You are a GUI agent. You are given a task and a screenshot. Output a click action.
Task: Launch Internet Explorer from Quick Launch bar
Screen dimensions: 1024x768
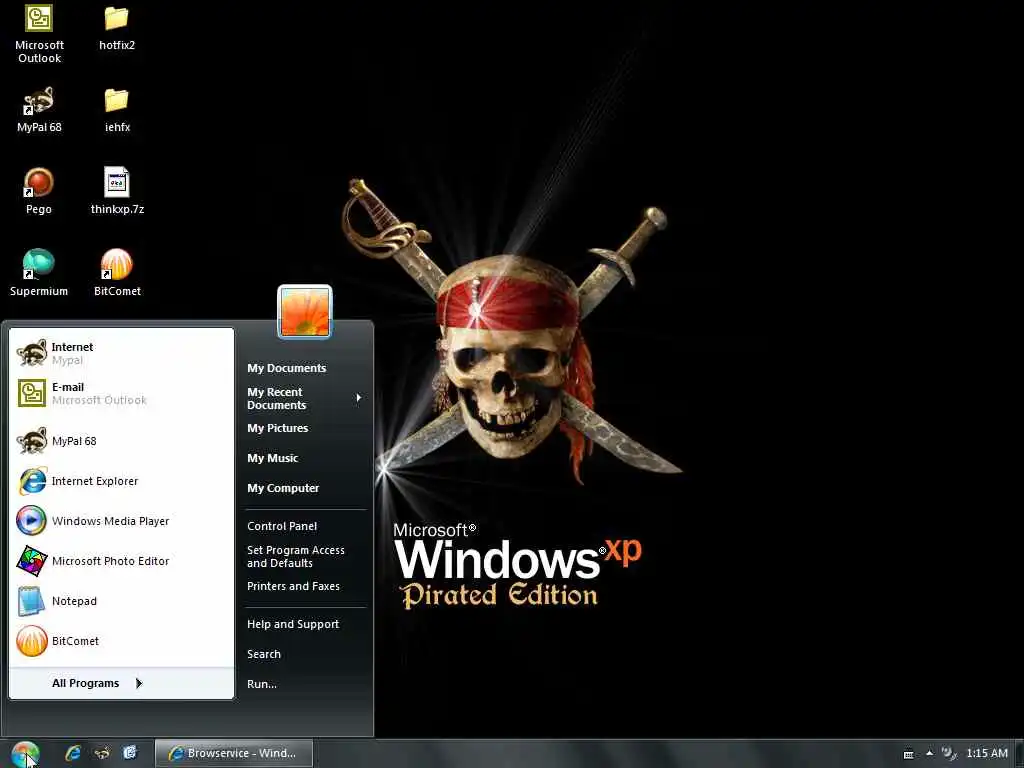(x=73, y=753)
